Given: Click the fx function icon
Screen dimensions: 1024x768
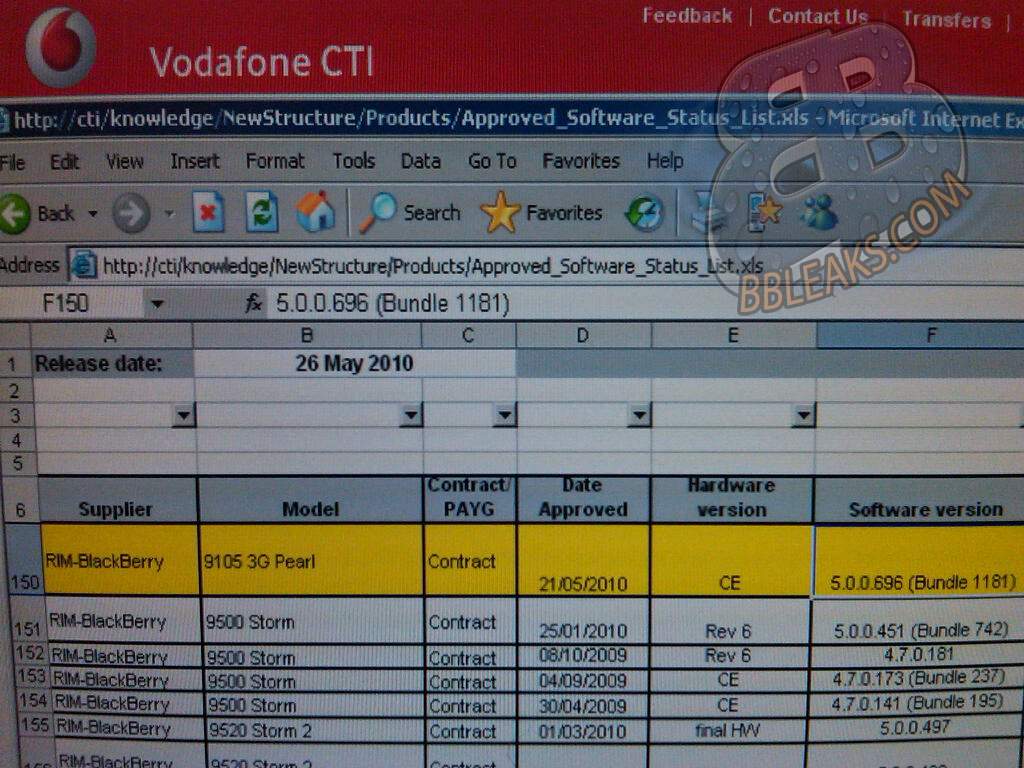Looking at the screenshot, I should [253, 304].
